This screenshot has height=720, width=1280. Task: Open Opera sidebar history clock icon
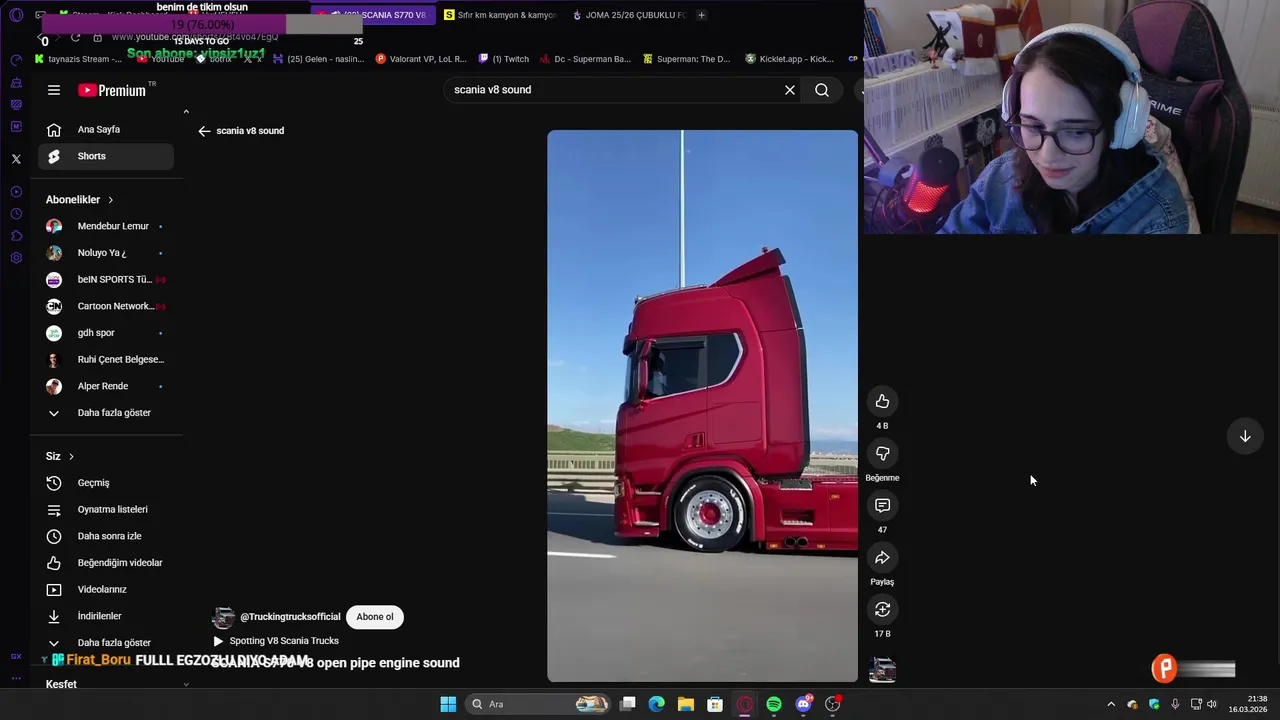16,214
